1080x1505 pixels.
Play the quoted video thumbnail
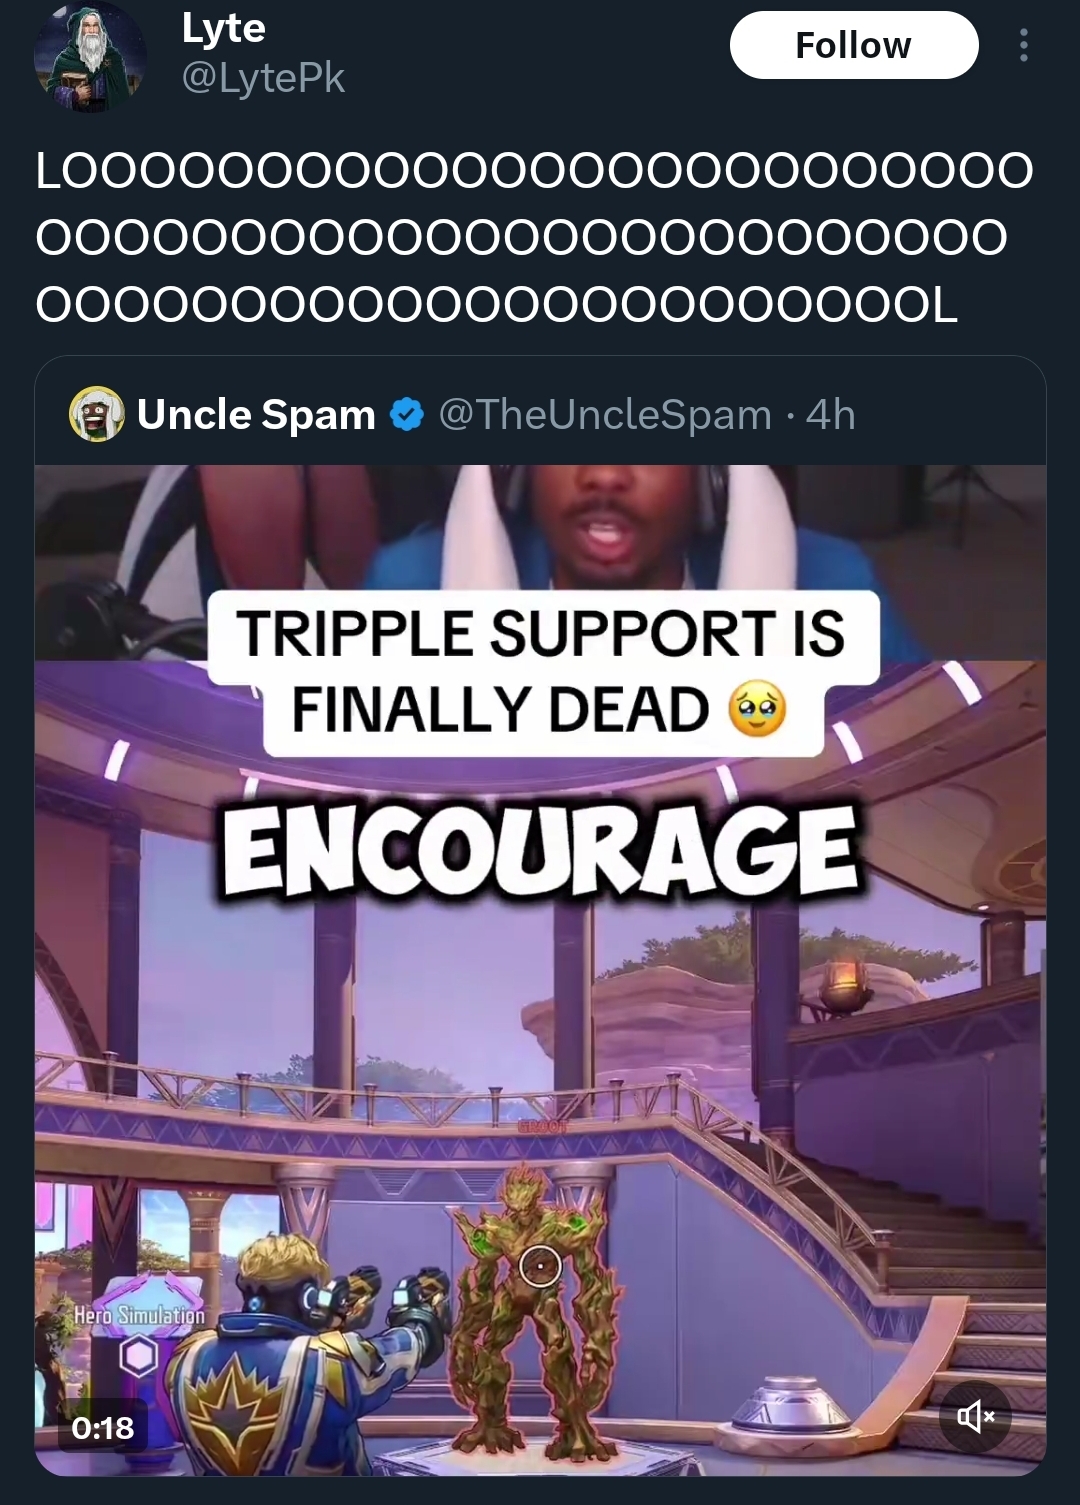[x=540, y=970]
